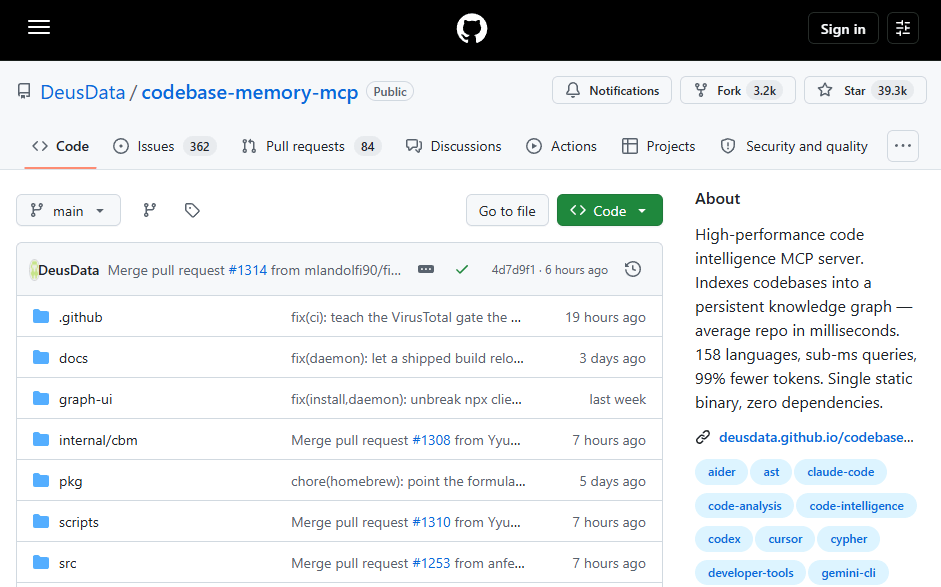Select the claude-code topic tag
This screenshot has width=941, height=587.
pos(840,472)
